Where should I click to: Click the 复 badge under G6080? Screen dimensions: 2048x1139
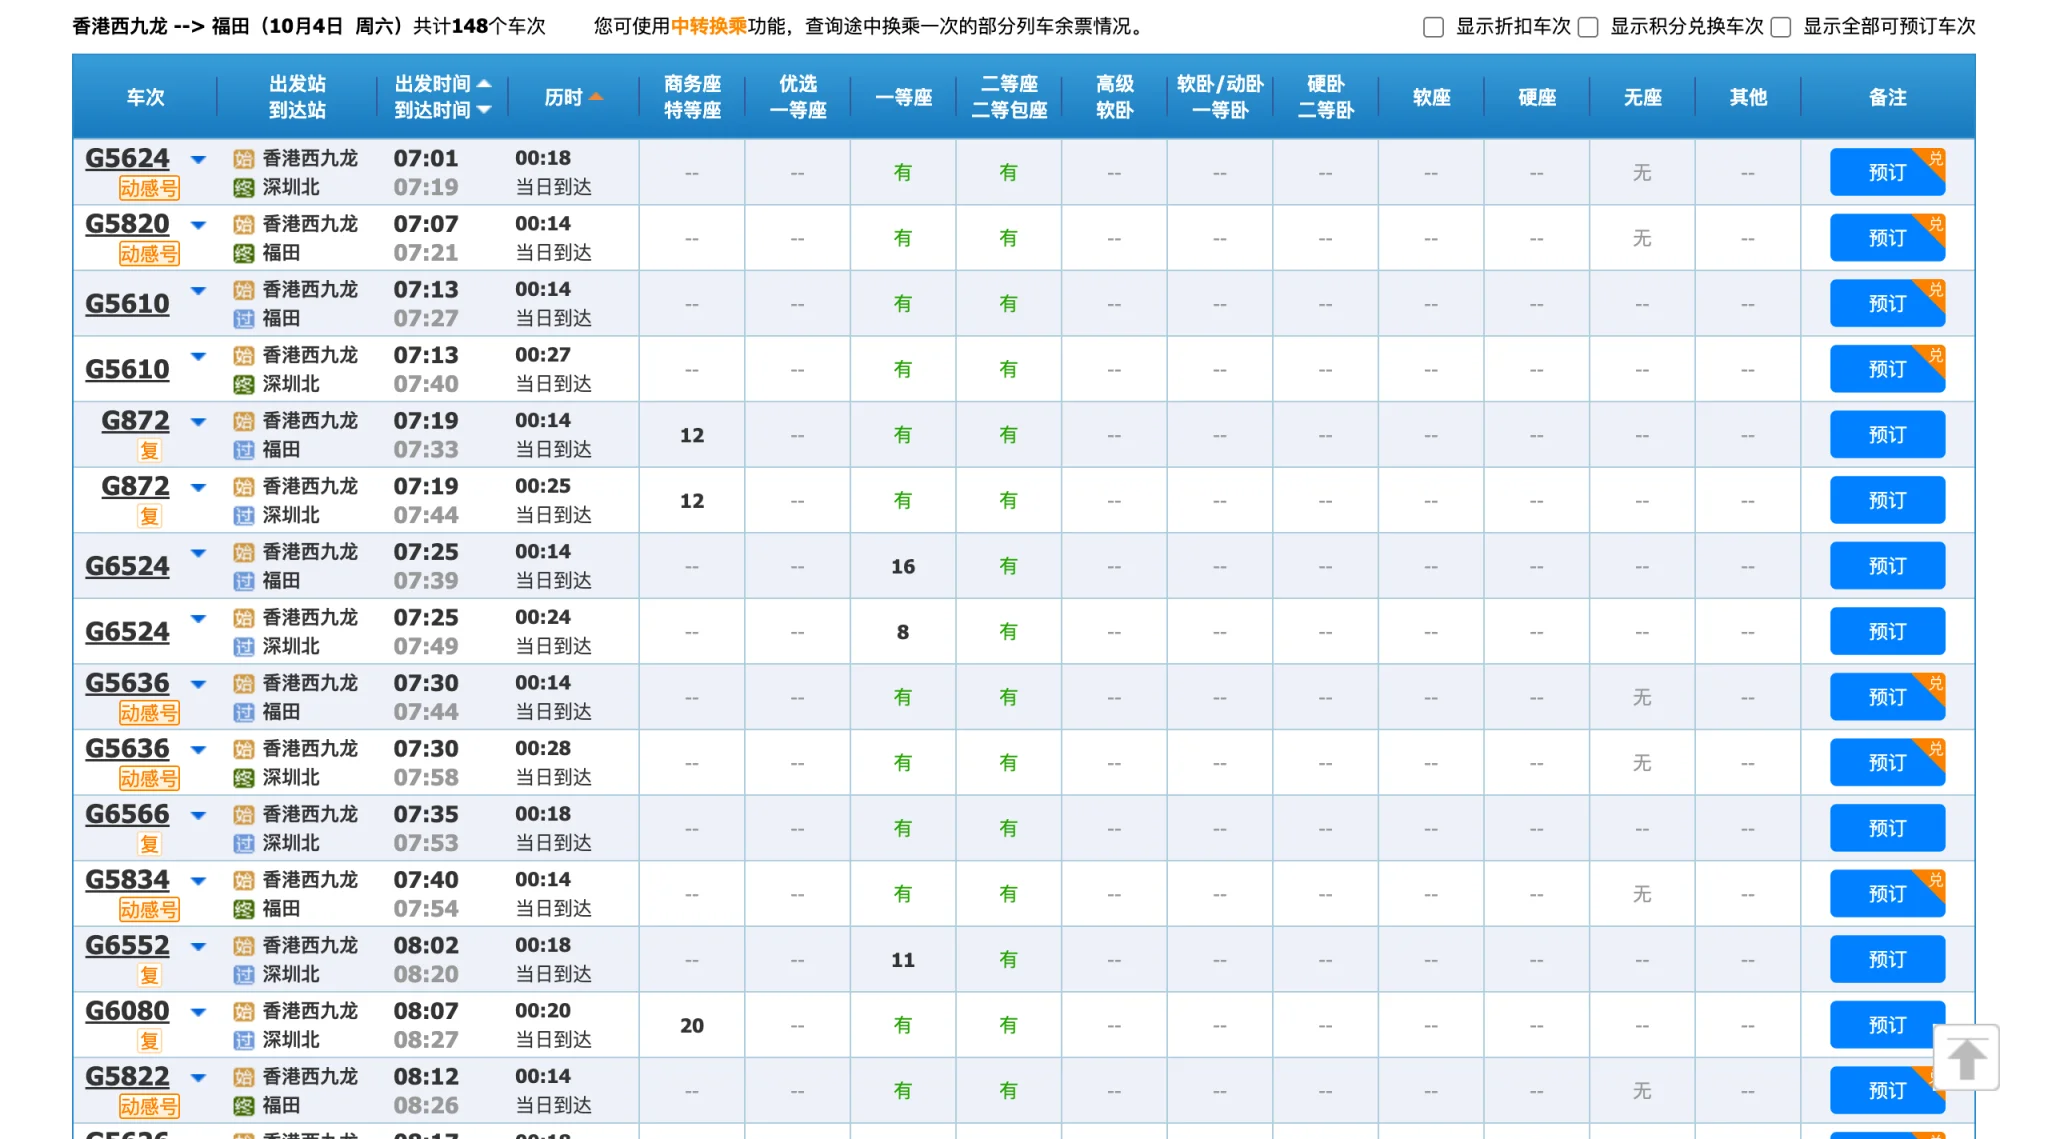(149, 1041)
